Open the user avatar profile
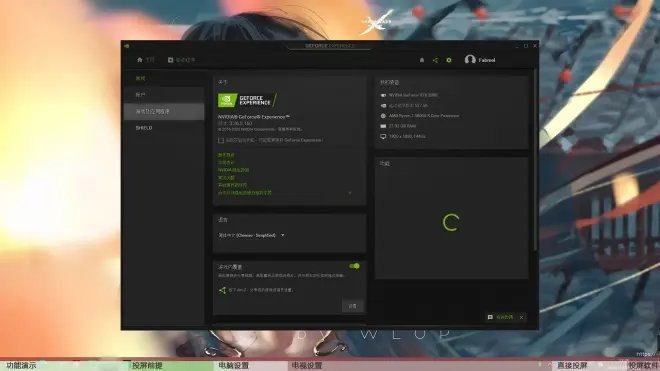 (x=470, y=60)
